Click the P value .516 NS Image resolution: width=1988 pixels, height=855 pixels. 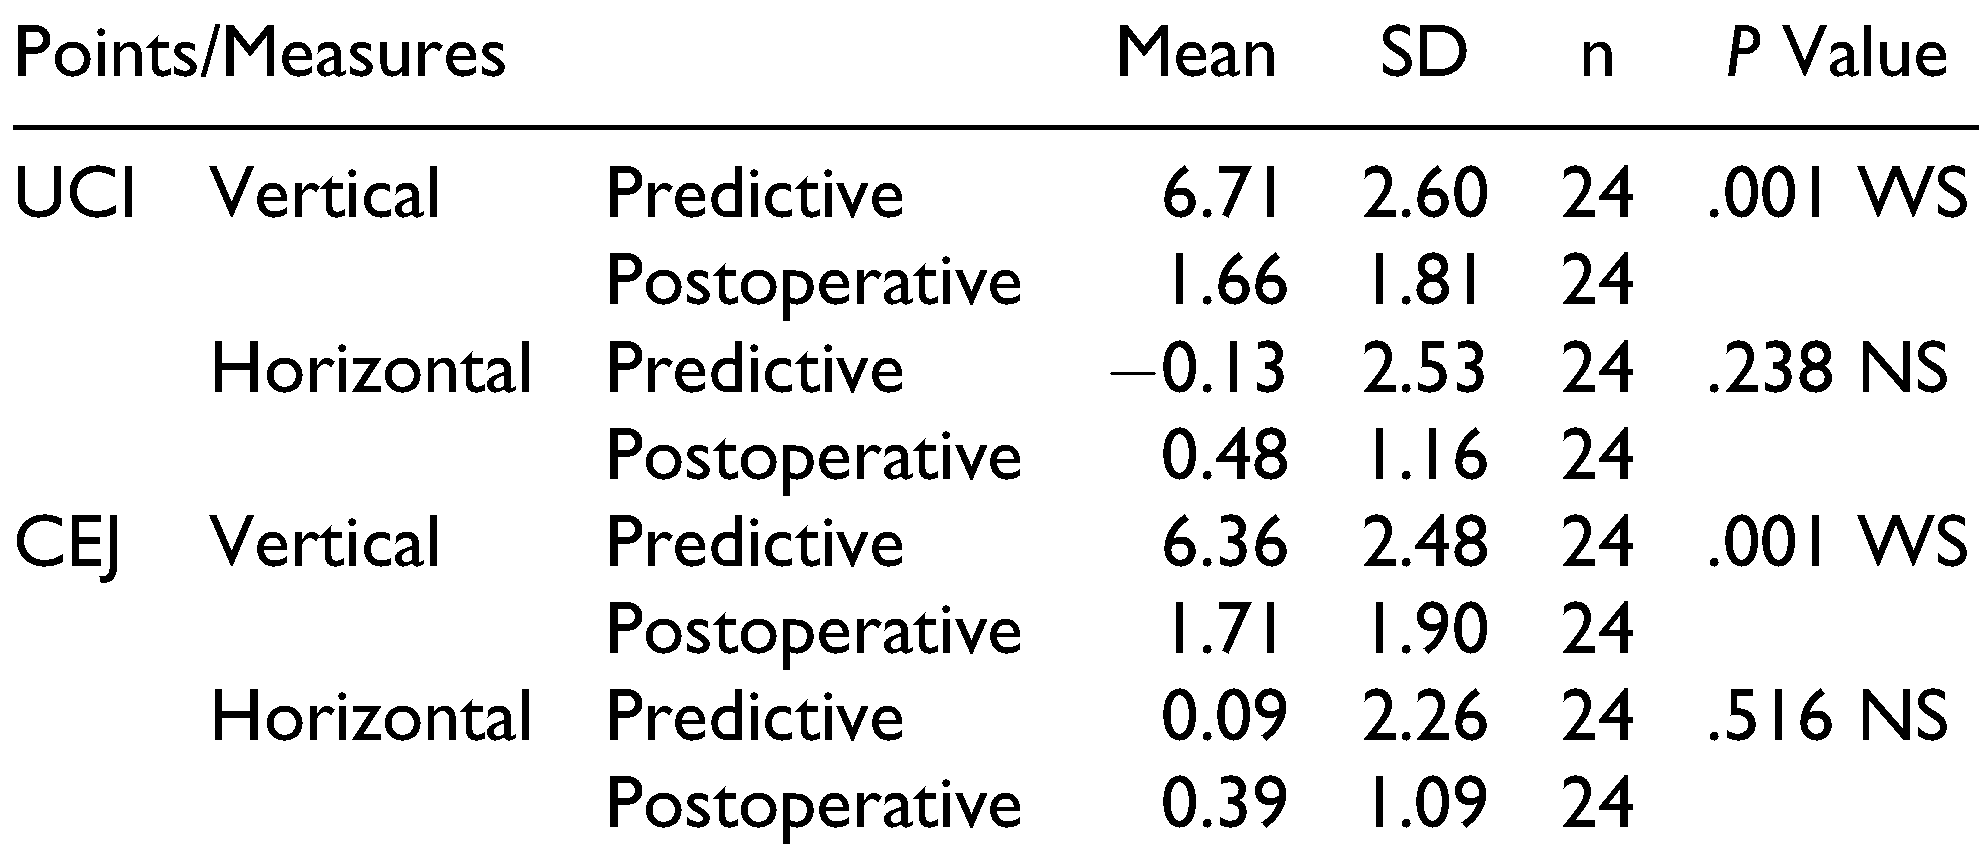pyautogui.click(x=1828, y=718)
